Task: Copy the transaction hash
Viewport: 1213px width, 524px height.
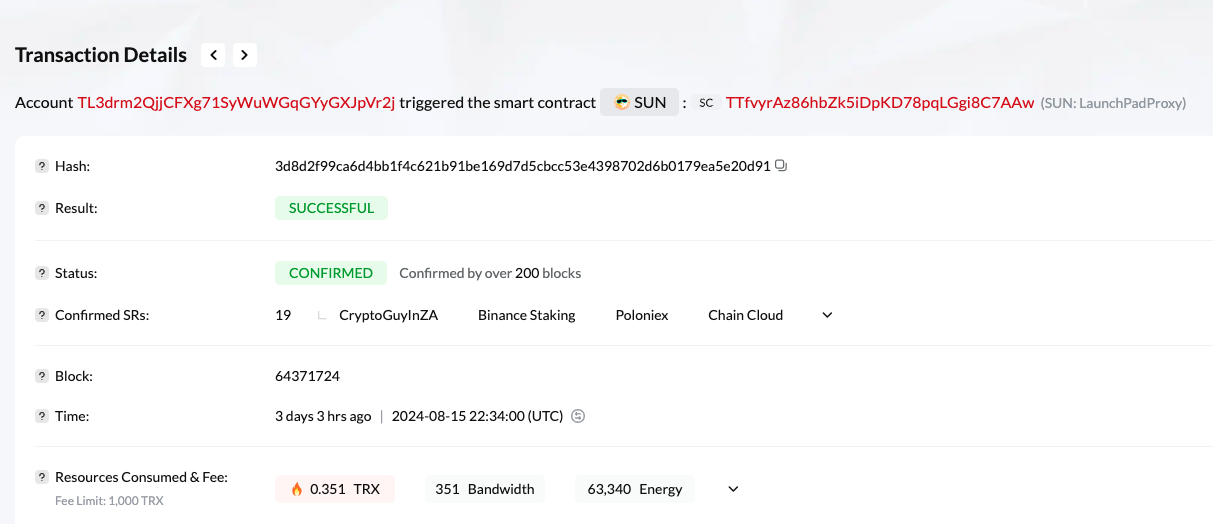Action: [x=781, y=166]
